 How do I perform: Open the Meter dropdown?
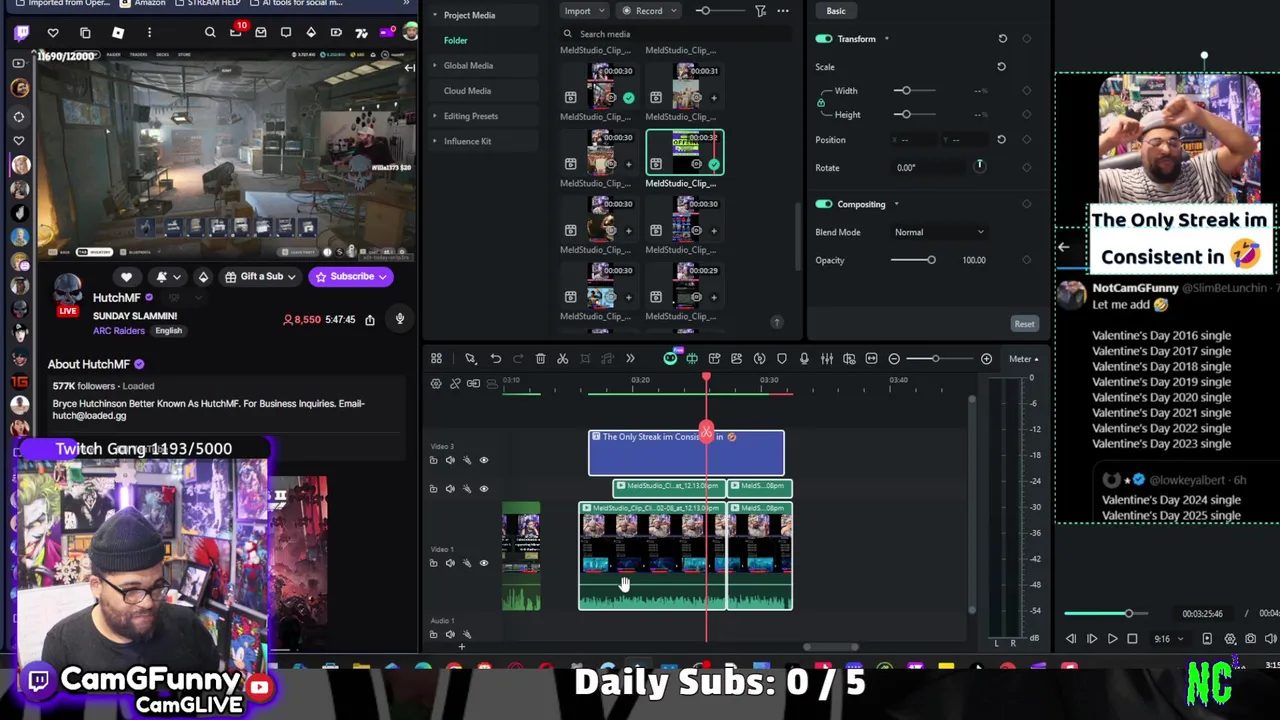[x=1023, y=358]
